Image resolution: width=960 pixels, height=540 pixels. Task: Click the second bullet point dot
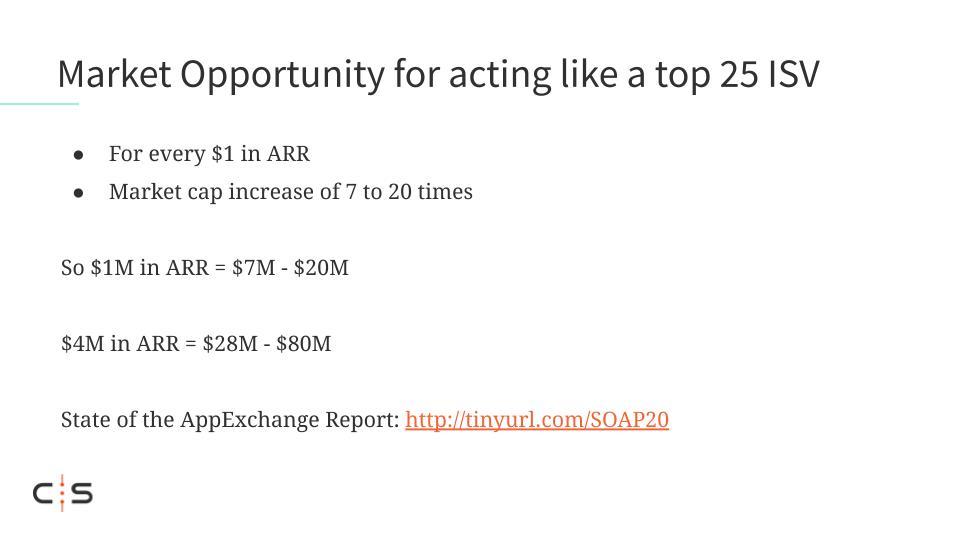click(x=78, y=193)
